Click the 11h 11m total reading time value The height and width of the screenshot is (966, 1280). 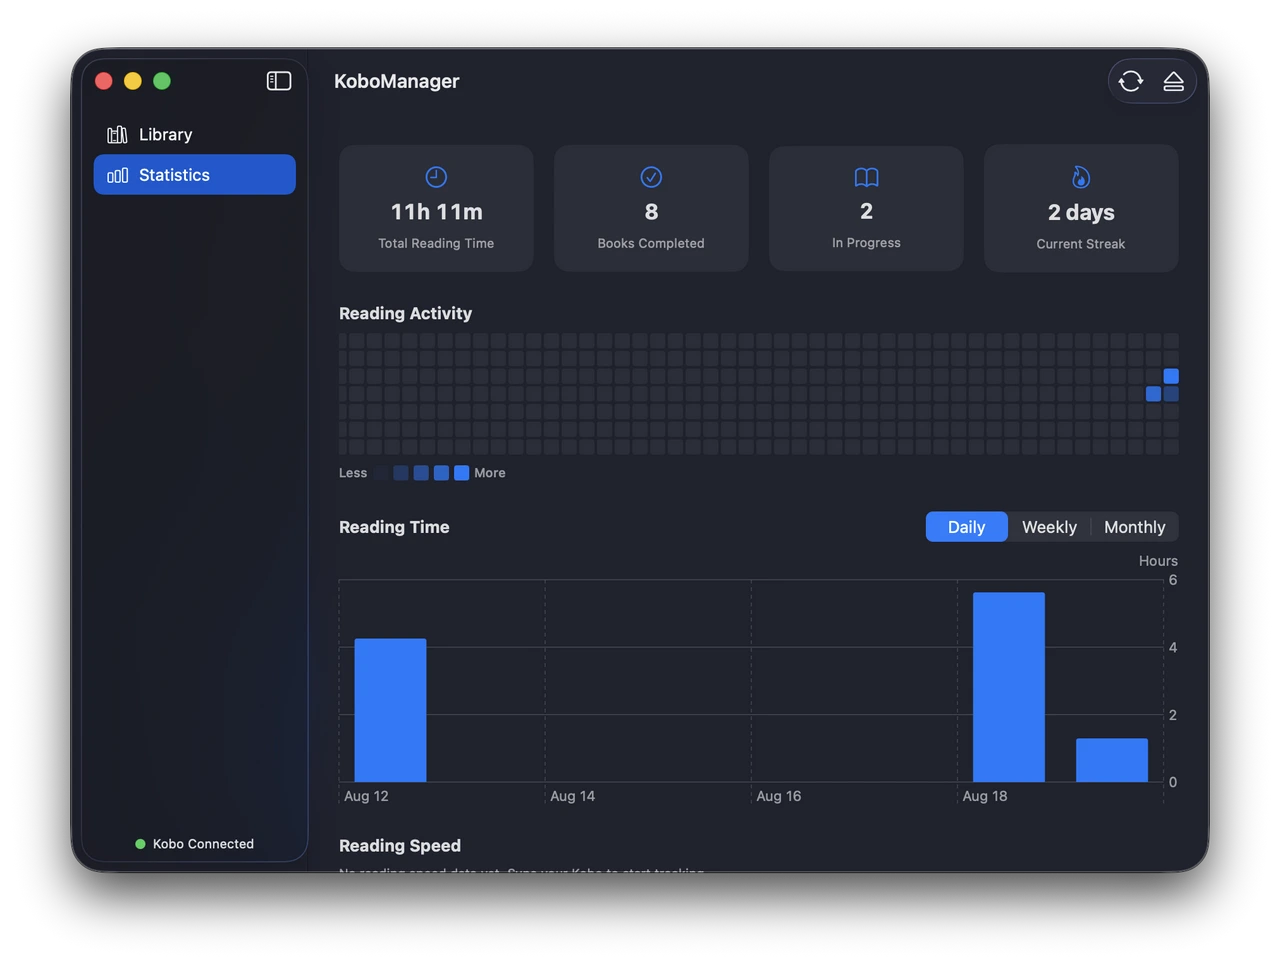(x=436, y=212)
